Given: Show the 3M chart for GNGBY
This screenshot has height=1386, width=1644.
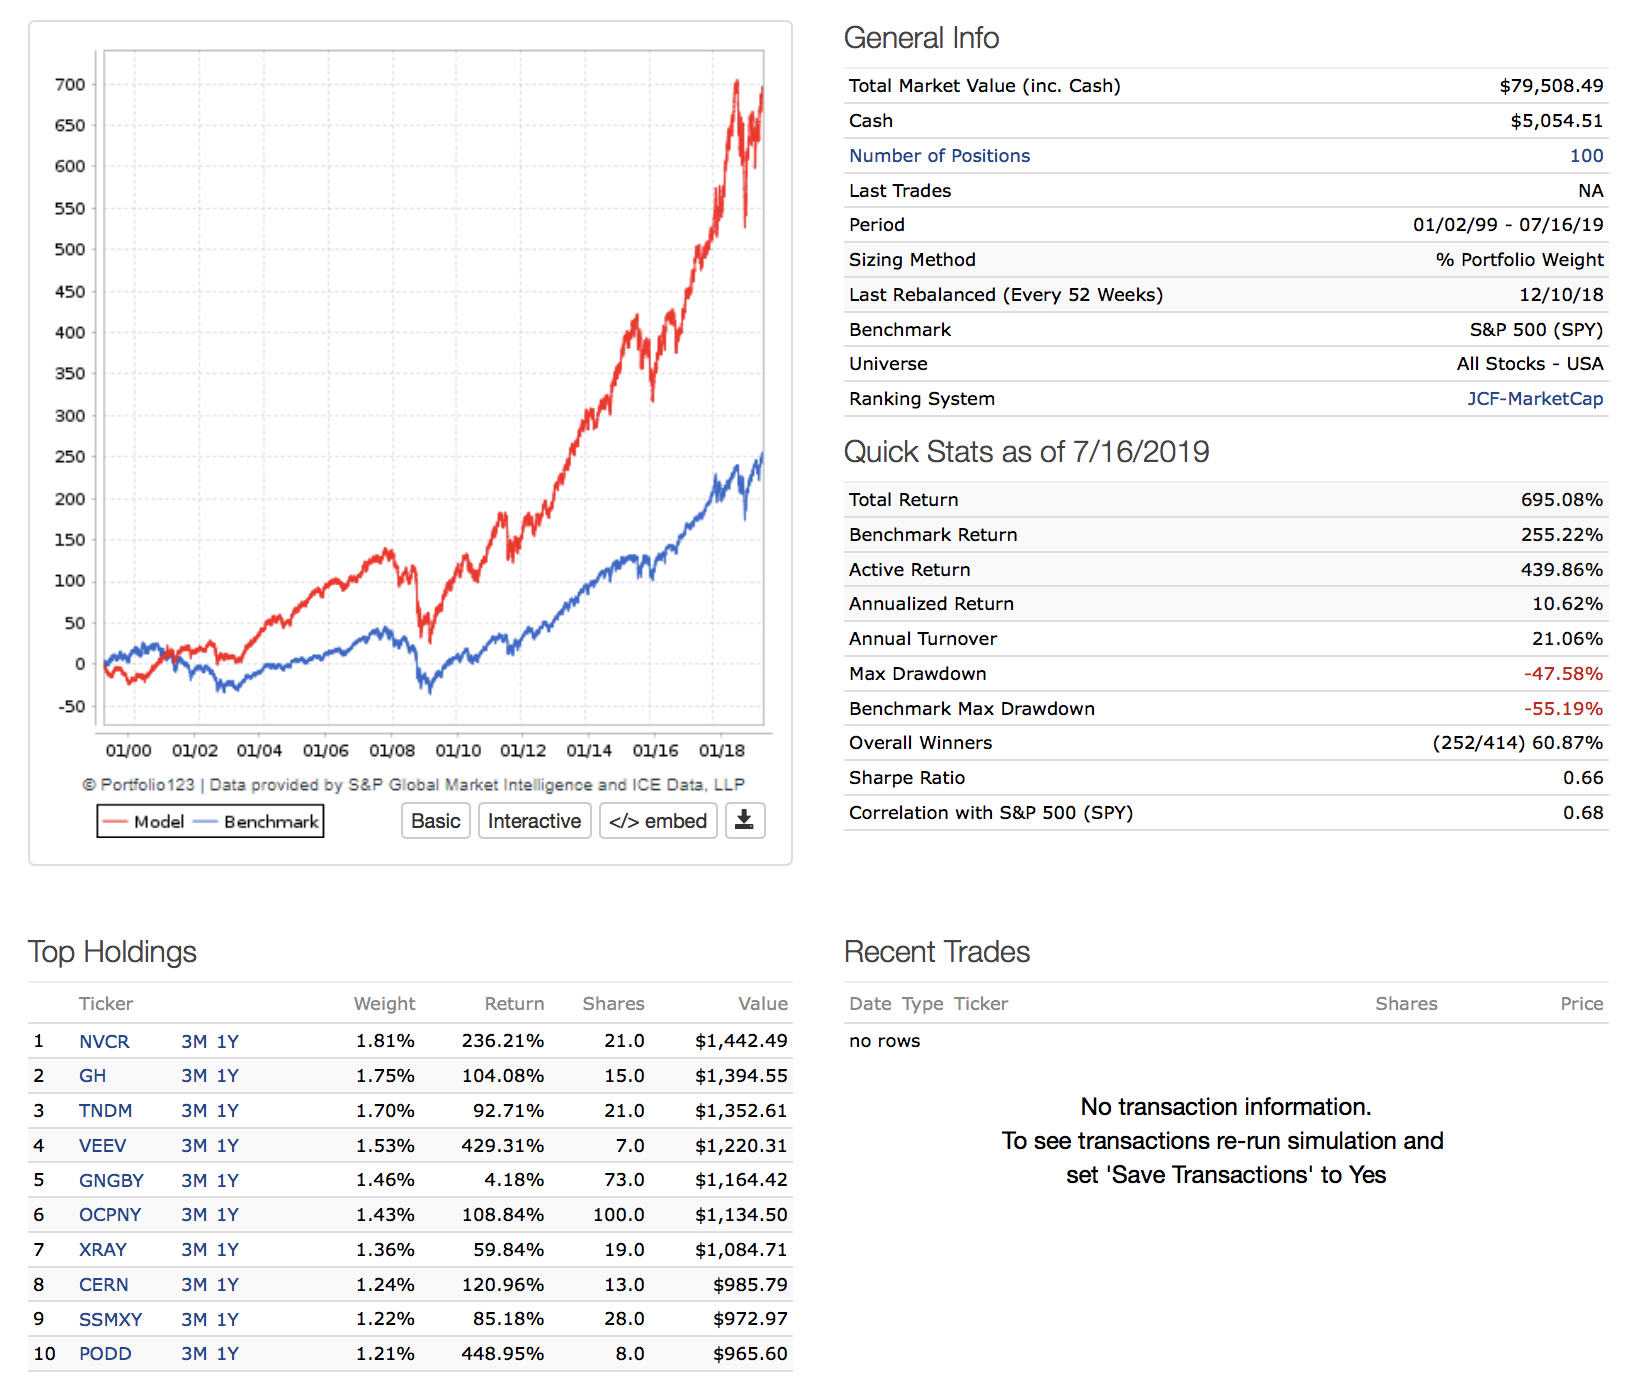Looking at the screenshot, I should (194, 1181).
